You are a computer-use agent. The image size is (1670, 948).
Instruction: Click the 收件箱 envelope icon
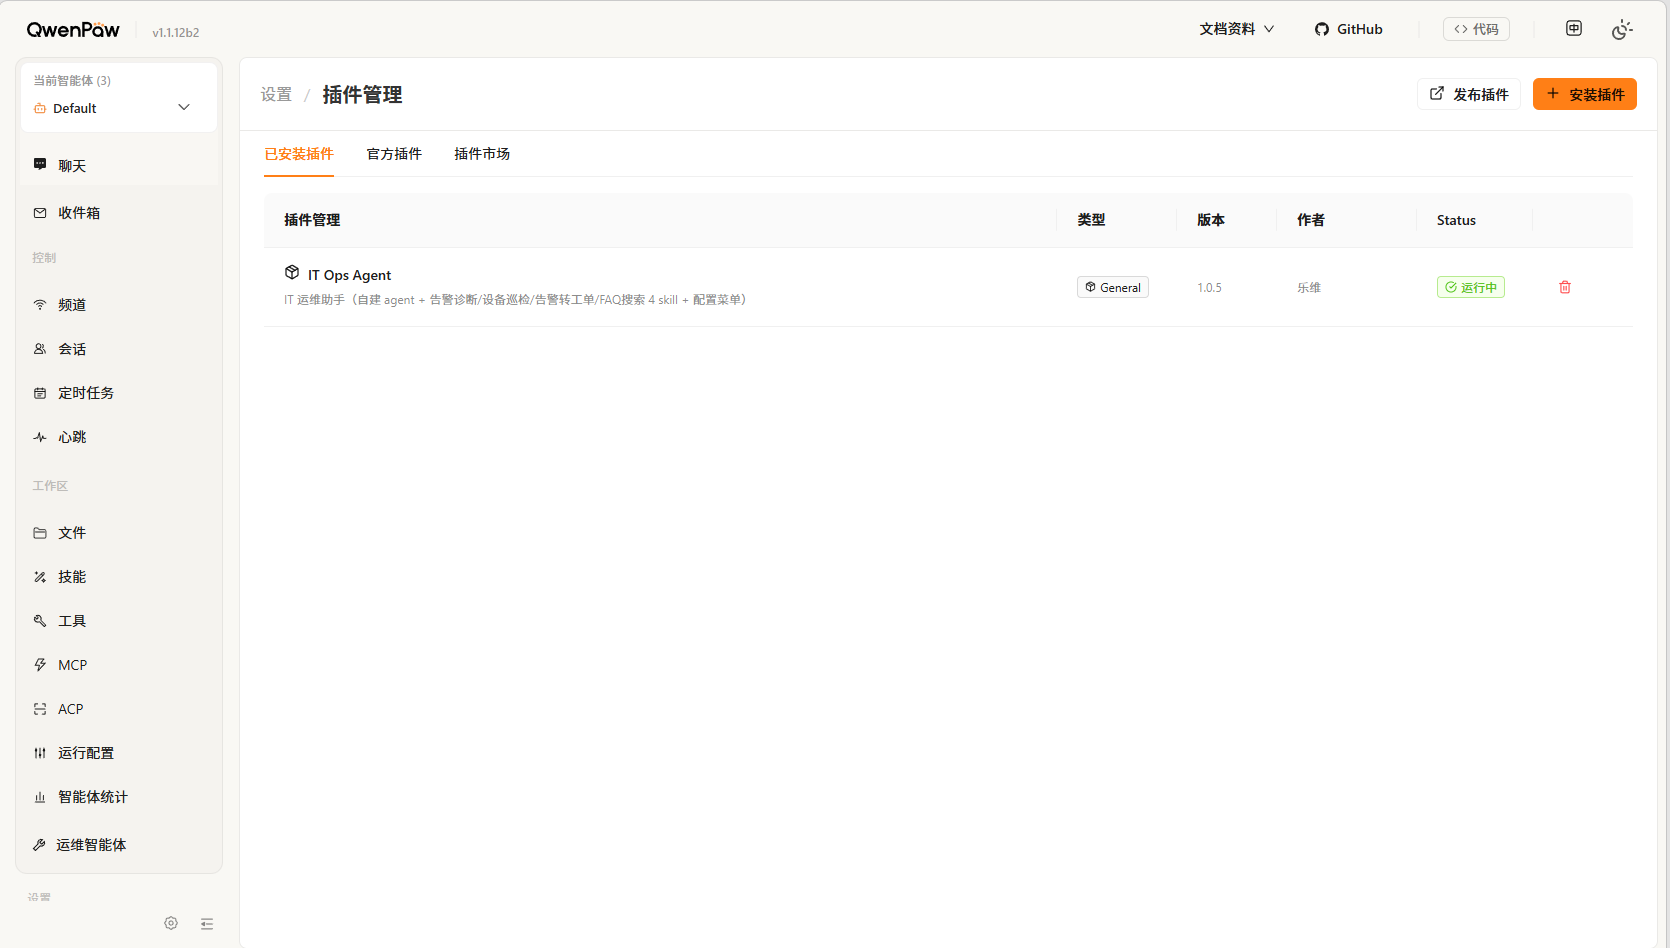pos(40,213)
